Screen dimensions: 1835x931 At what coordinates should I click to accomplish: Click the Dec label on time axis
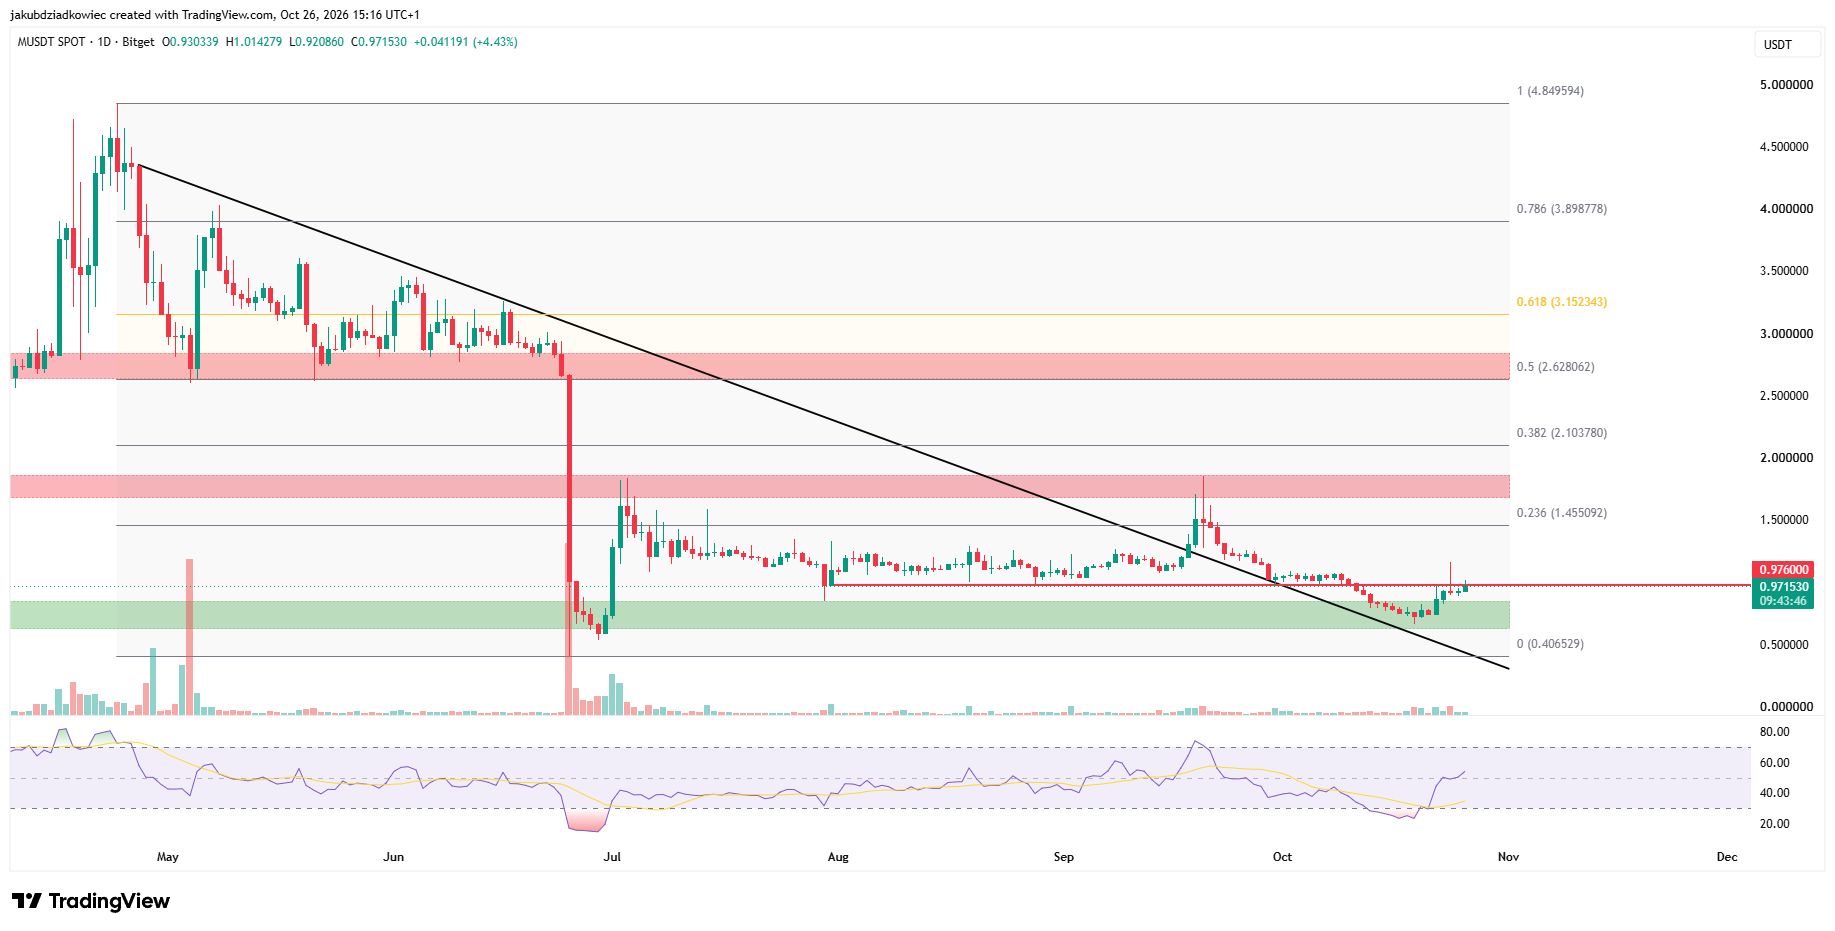click(1727, 857)
